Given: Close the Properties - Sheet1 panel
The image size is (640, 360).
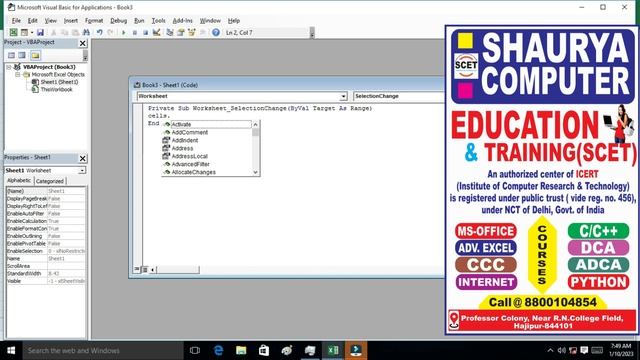Looking at the screenshot, I should pyautogui.click(x=82, y=158).
